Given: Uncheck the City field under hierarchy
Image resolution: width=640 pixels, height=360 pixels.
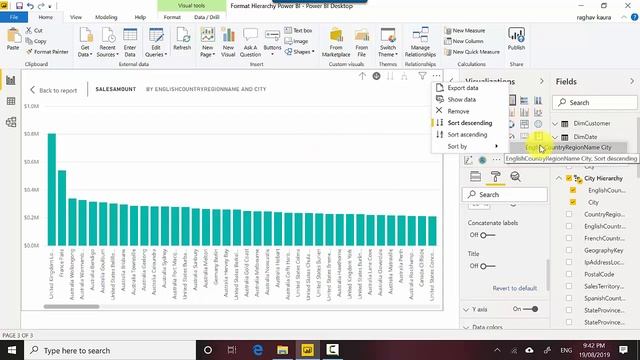Looking at the screenshot, I should click(x=573, y=202).
